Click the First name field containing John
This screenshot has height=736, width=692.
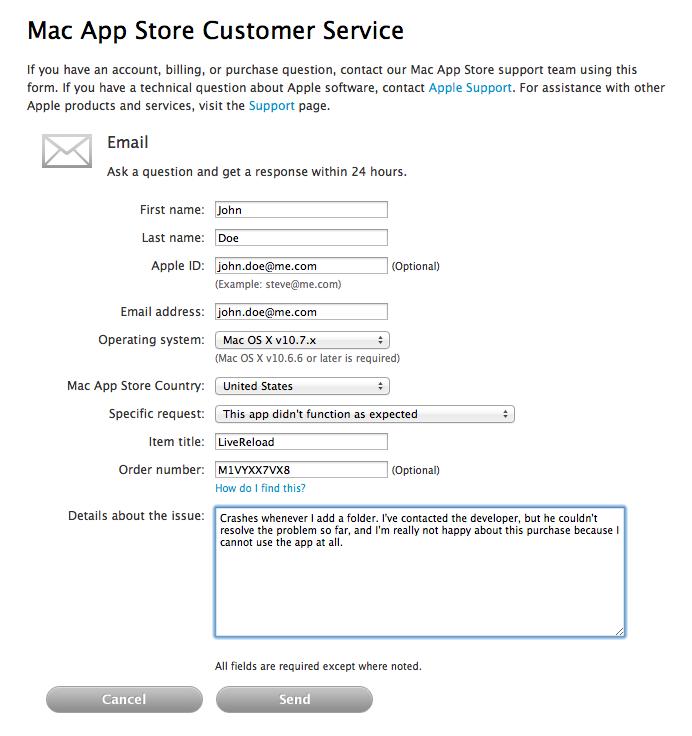click(301, 210)
